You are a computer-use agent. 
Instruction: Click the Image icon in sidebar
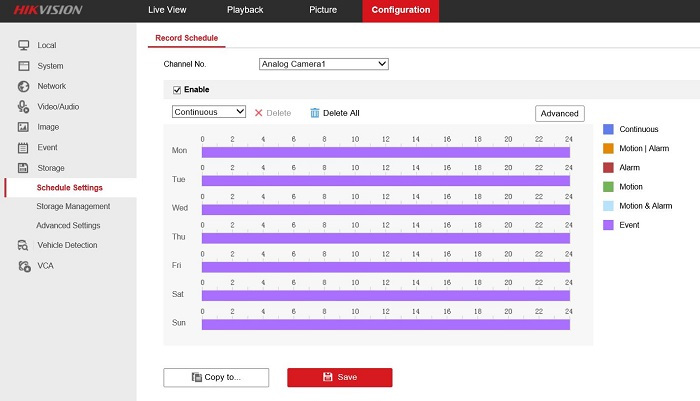22,127
